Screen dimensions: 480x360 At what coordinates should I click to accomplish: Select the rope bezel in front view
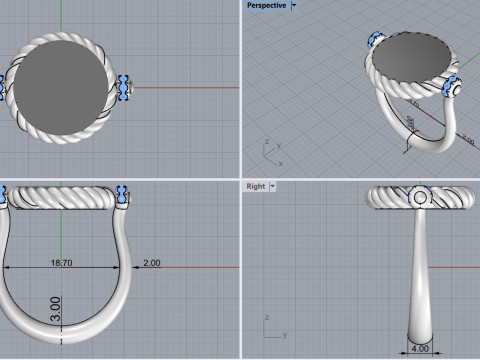[61, 197]
